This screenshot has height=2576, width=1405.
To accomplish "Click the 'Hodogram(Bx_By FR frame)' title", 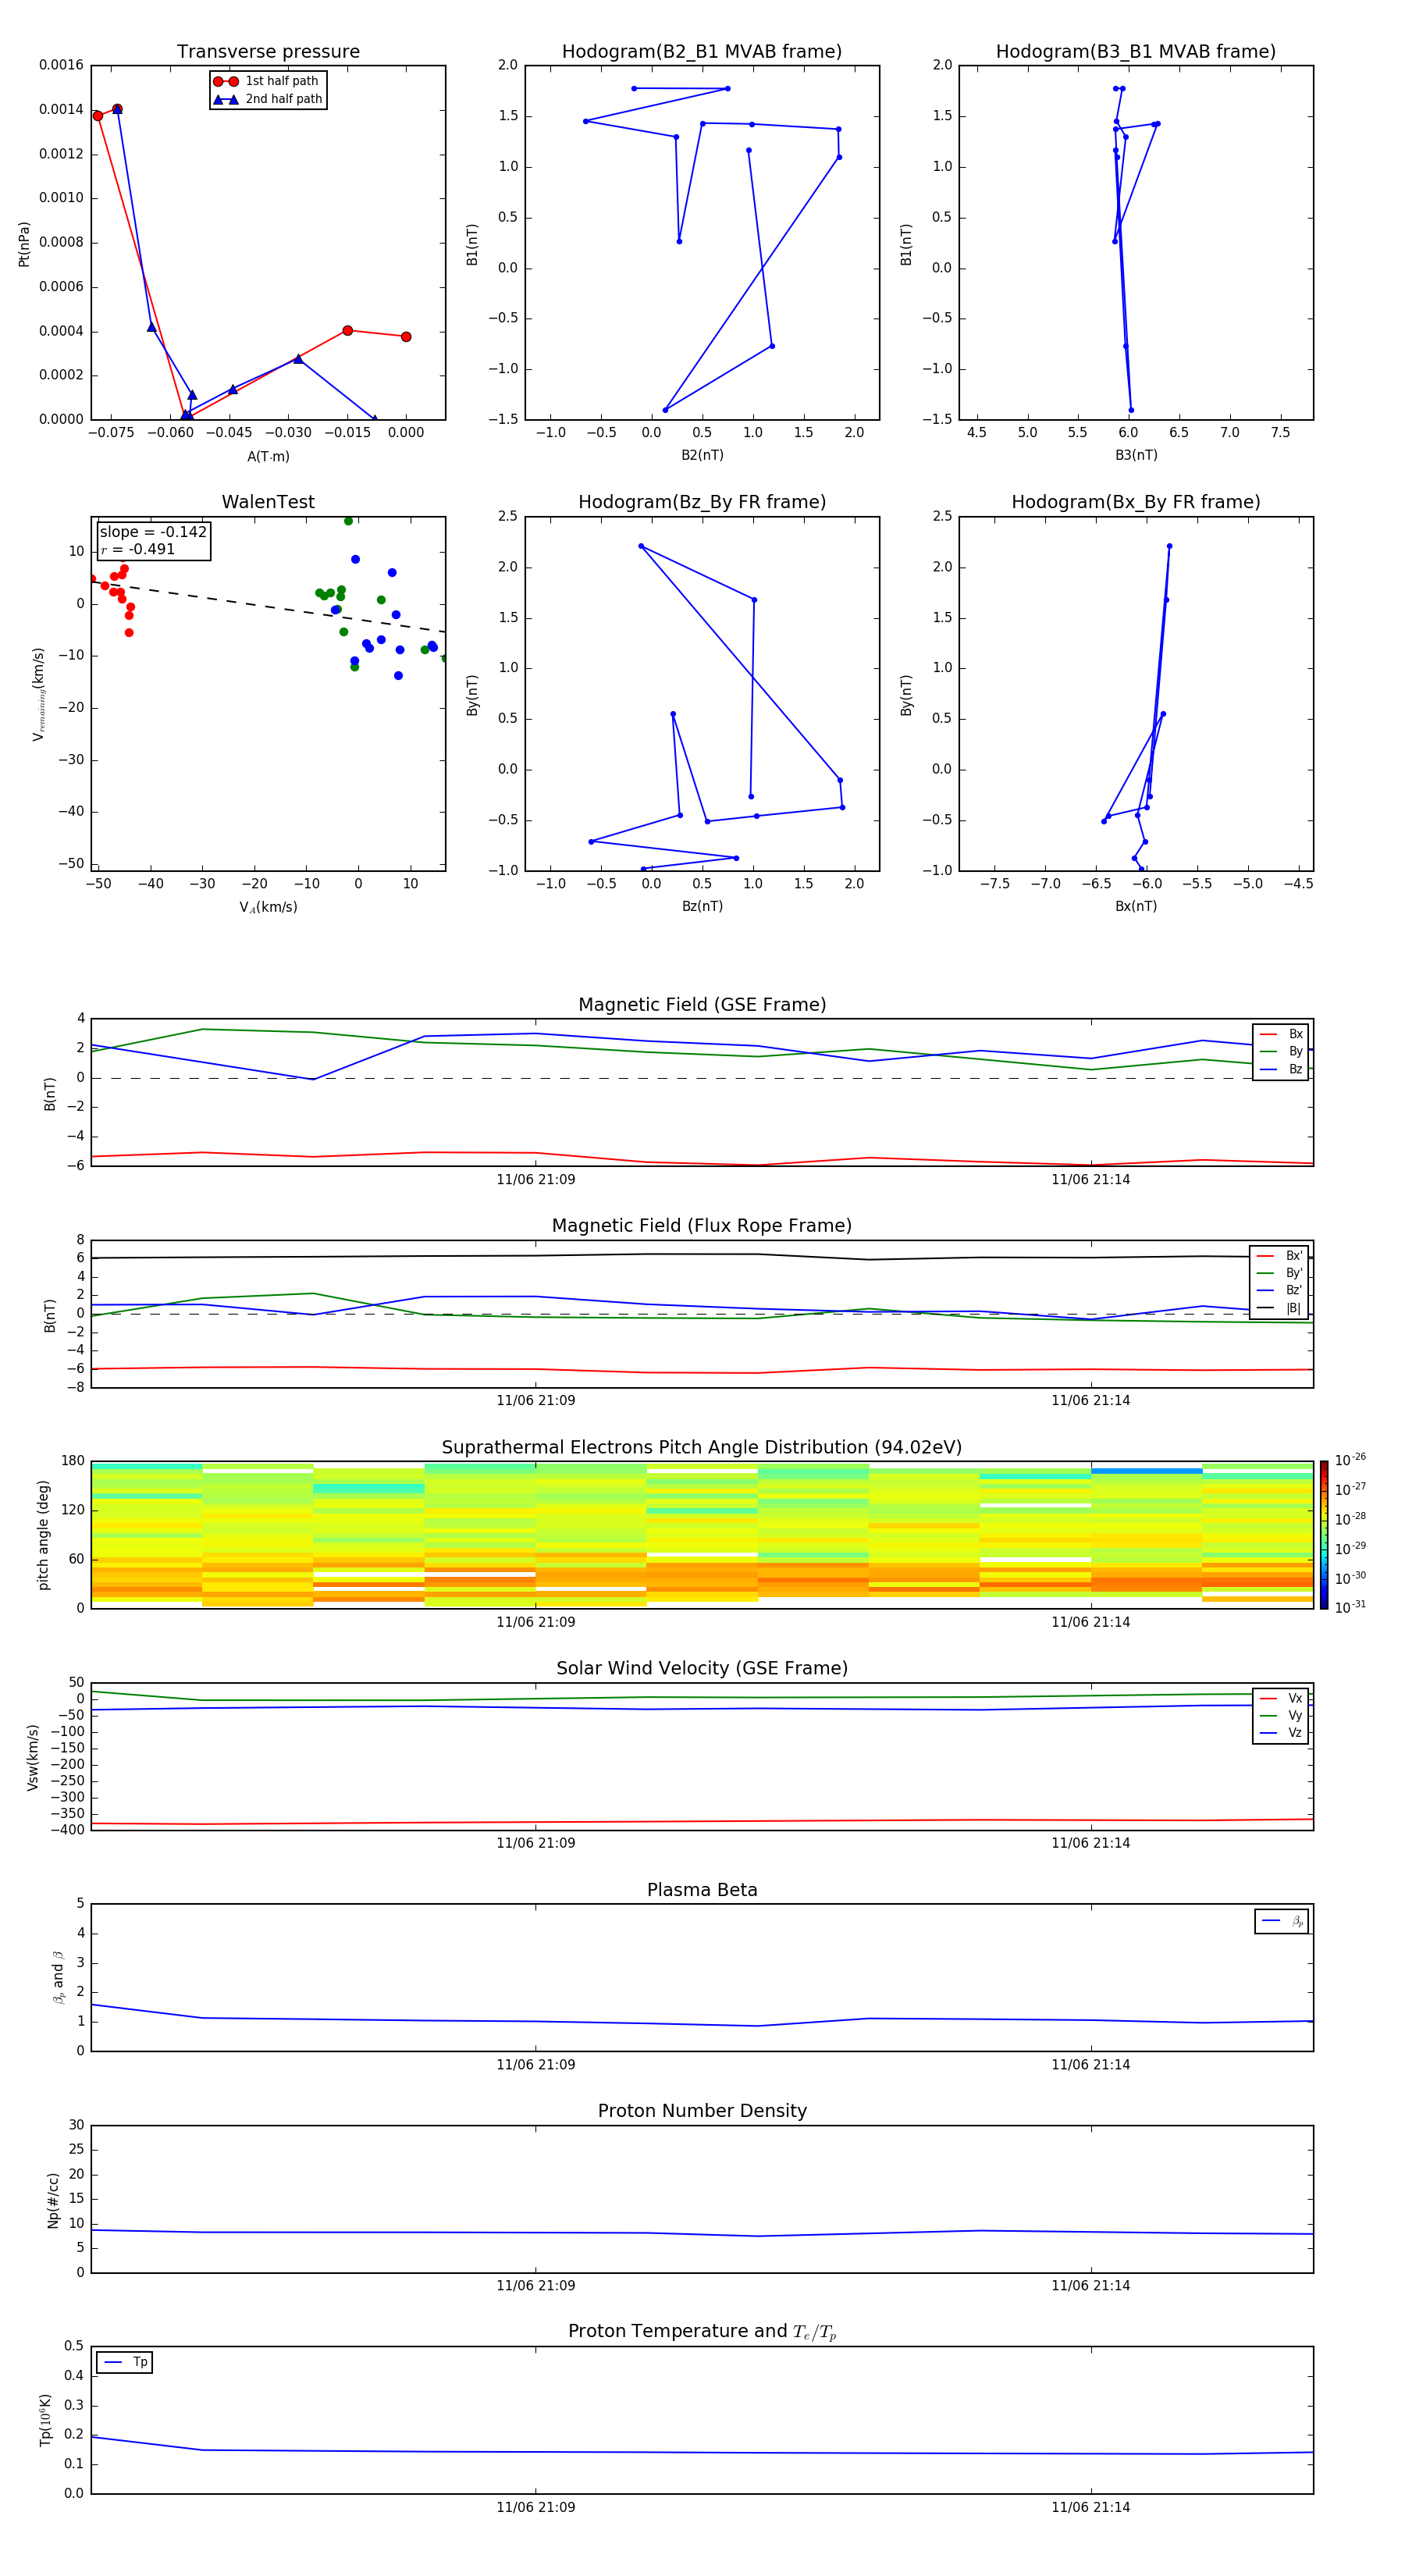I will click(x=1136, y=502).
